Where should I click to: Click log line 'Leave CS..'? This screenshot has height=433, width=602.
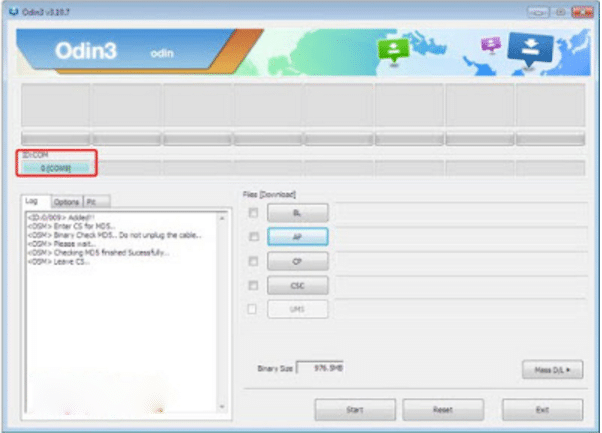59,262
